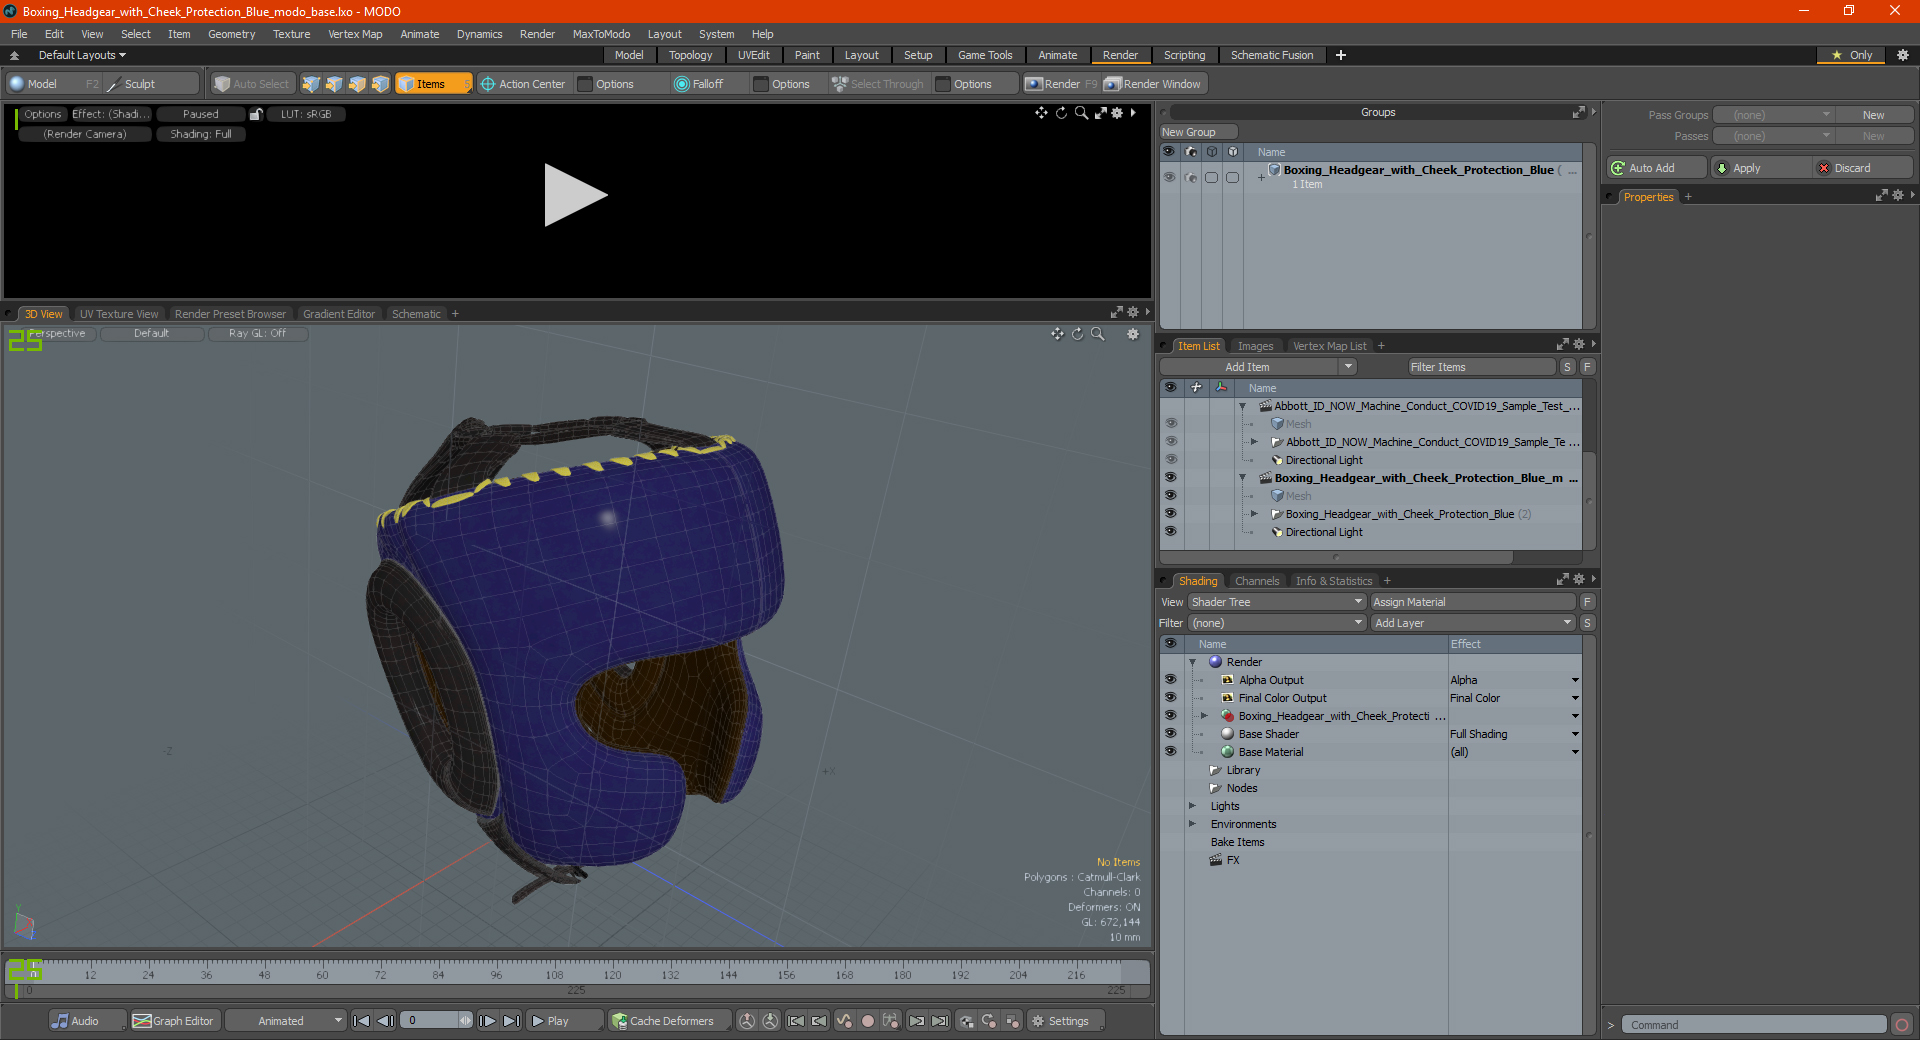
Task: Toggle visibility of second Directional Light
Action: [1170, 532]
